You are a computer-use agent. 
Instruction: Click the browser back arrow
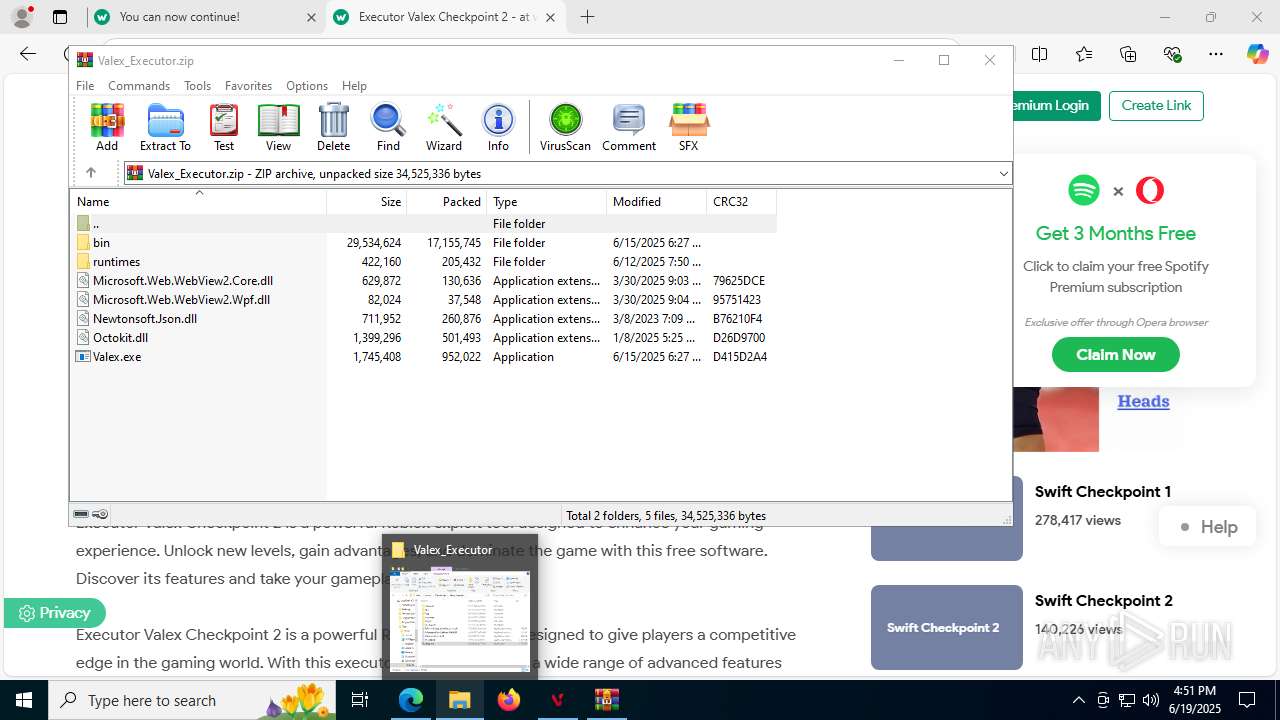pyautogui.click(x=28, y=54)
